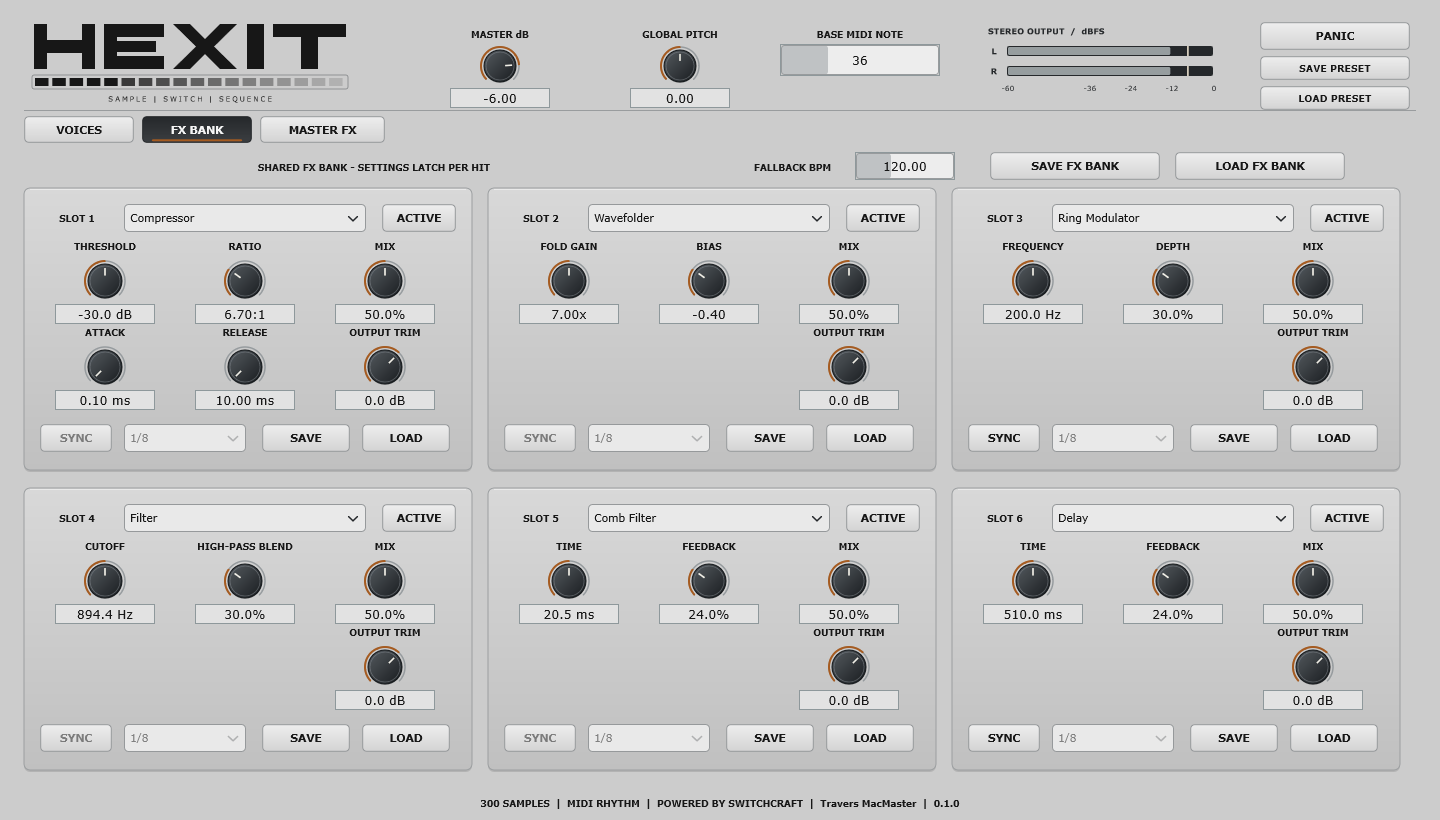The width and height of the screenshot is (1440, 820).
Task: Click Slot 6 Time knob
Action: (1033, 581)
